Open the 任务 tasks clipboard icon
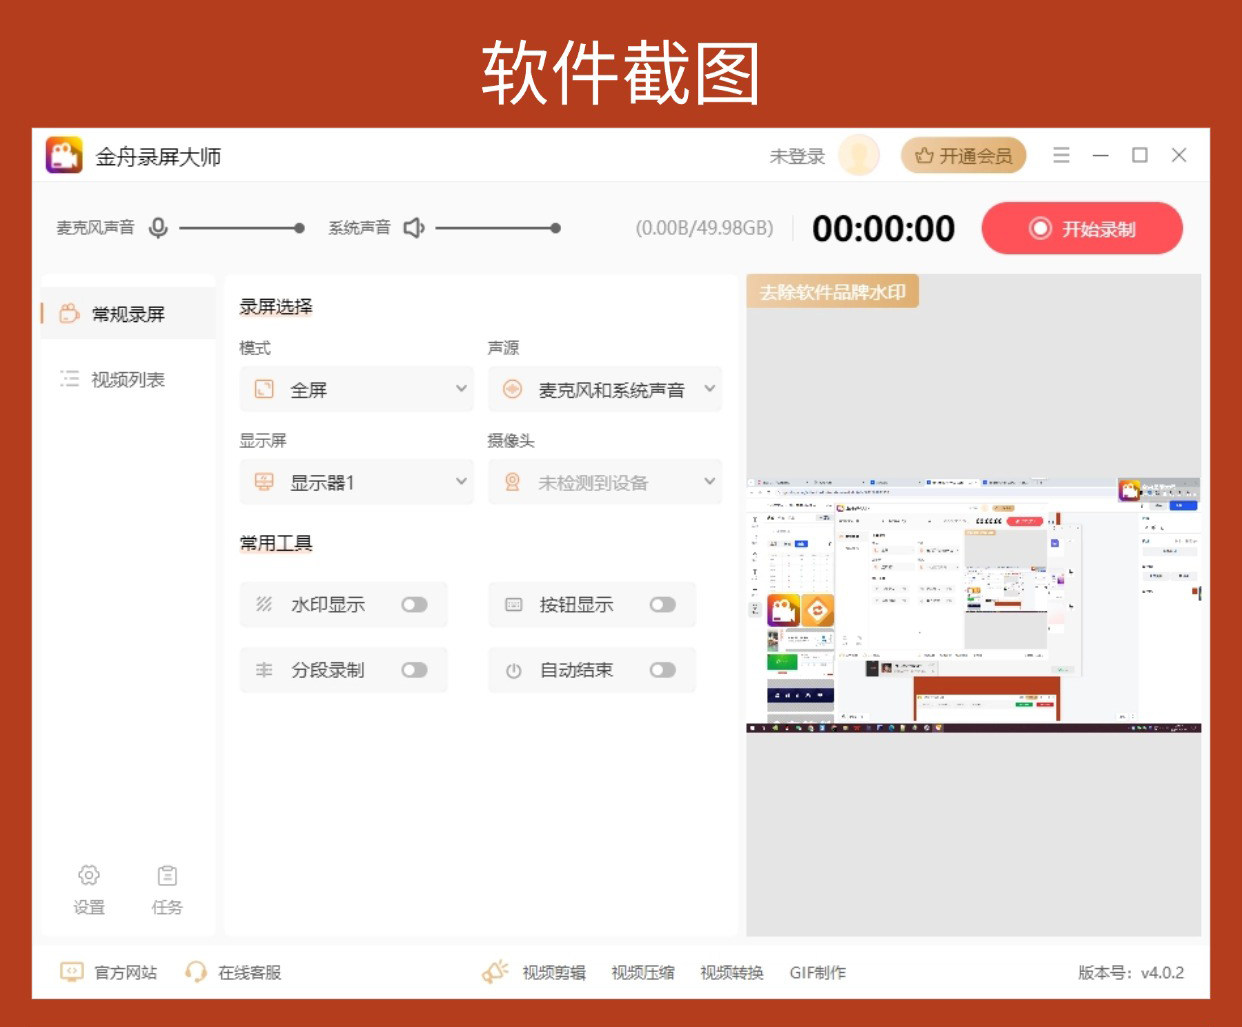The width and height of the screenshot is (1242, 1027). (x=167, y=875)
